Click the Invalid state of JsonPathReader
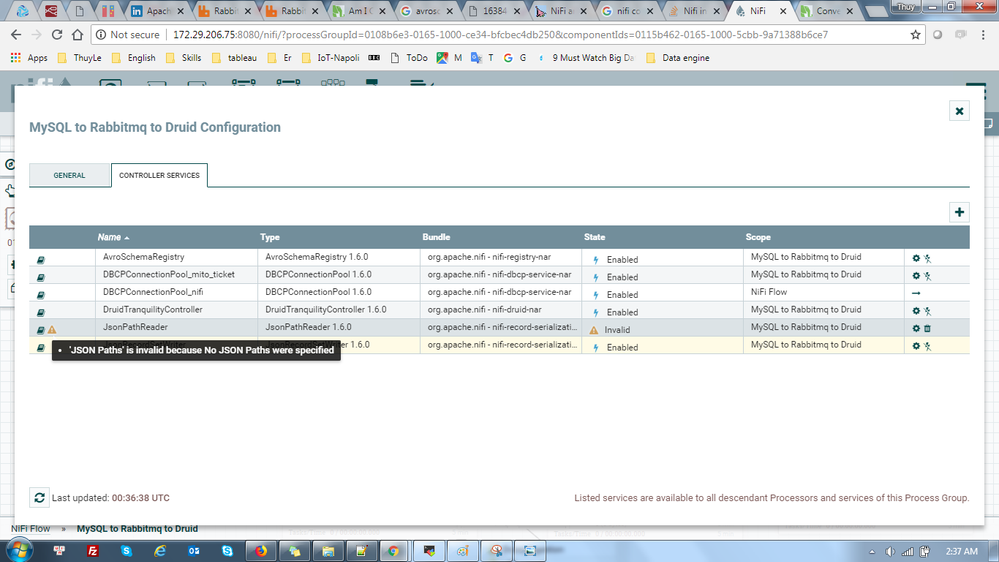Screen dimensions: 999x562 pyautogui.click(x=617, y=330)
